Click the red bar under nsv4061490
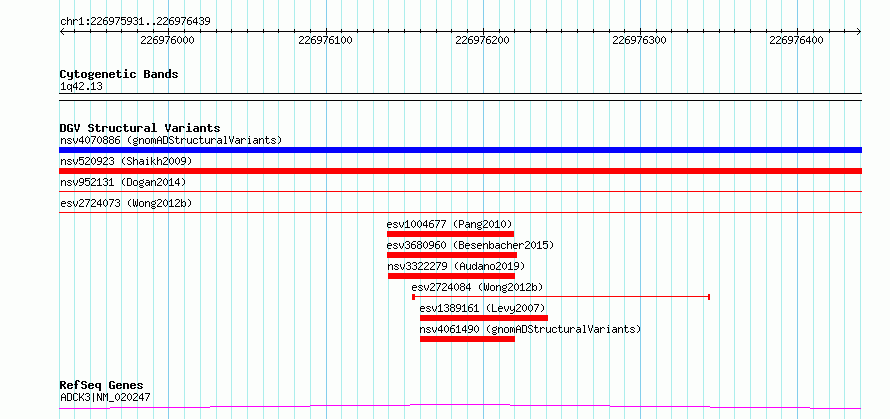Image resolution: width=890 pixels, height=419 pixels. [x=467, y=339]
